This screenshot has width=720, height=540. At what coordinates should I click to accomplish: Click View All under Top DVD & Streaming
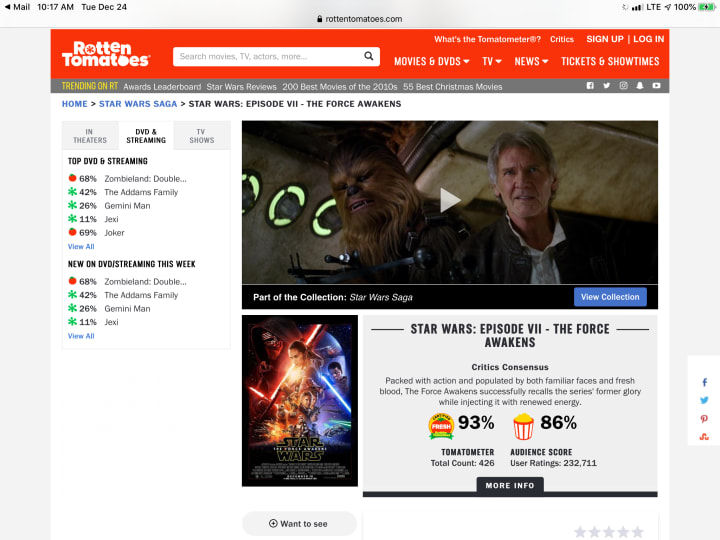click(x=81, y=246)
